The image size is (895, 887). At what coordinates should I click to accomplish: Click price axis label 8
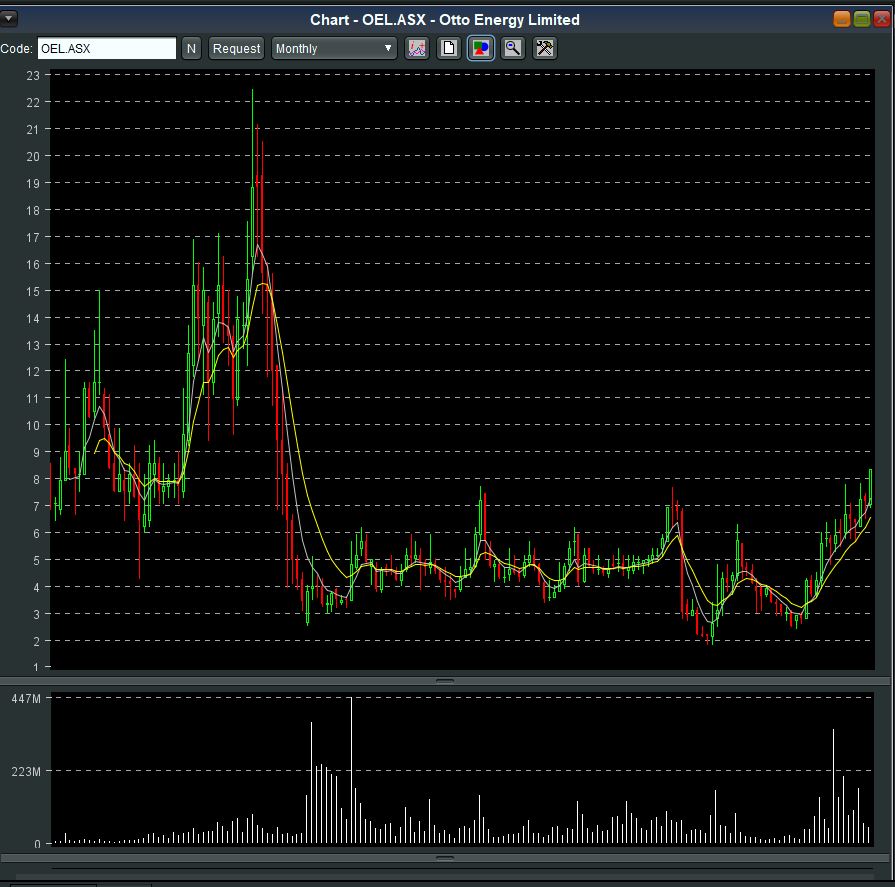point(37,479)
